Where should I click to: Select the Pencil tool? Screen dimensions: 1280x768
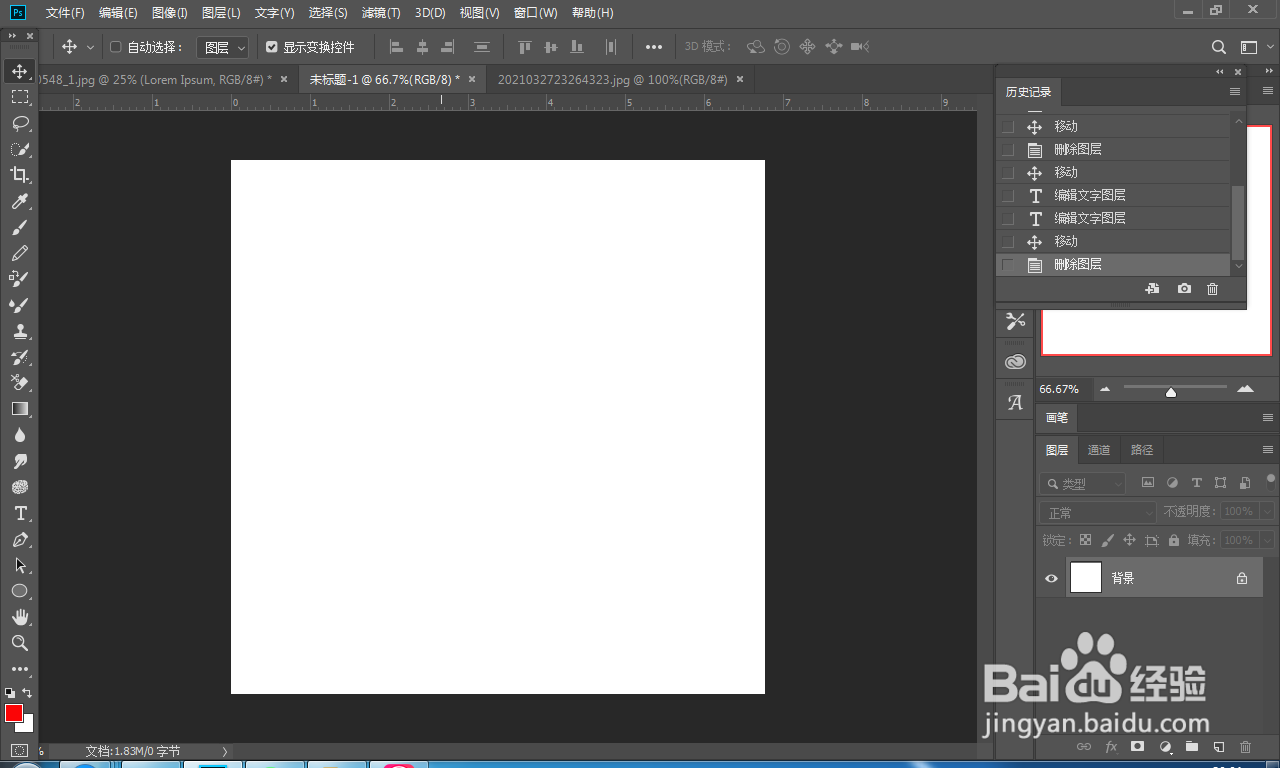[19, 253]
